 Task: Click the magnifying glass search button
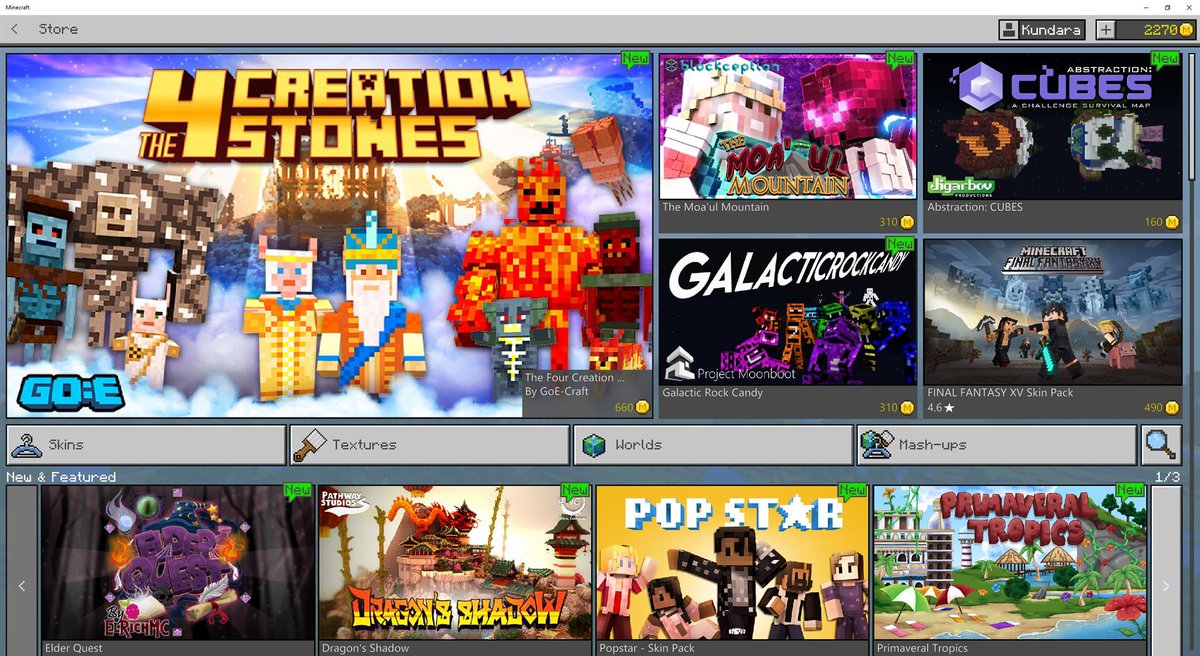tap(1161, 445)
